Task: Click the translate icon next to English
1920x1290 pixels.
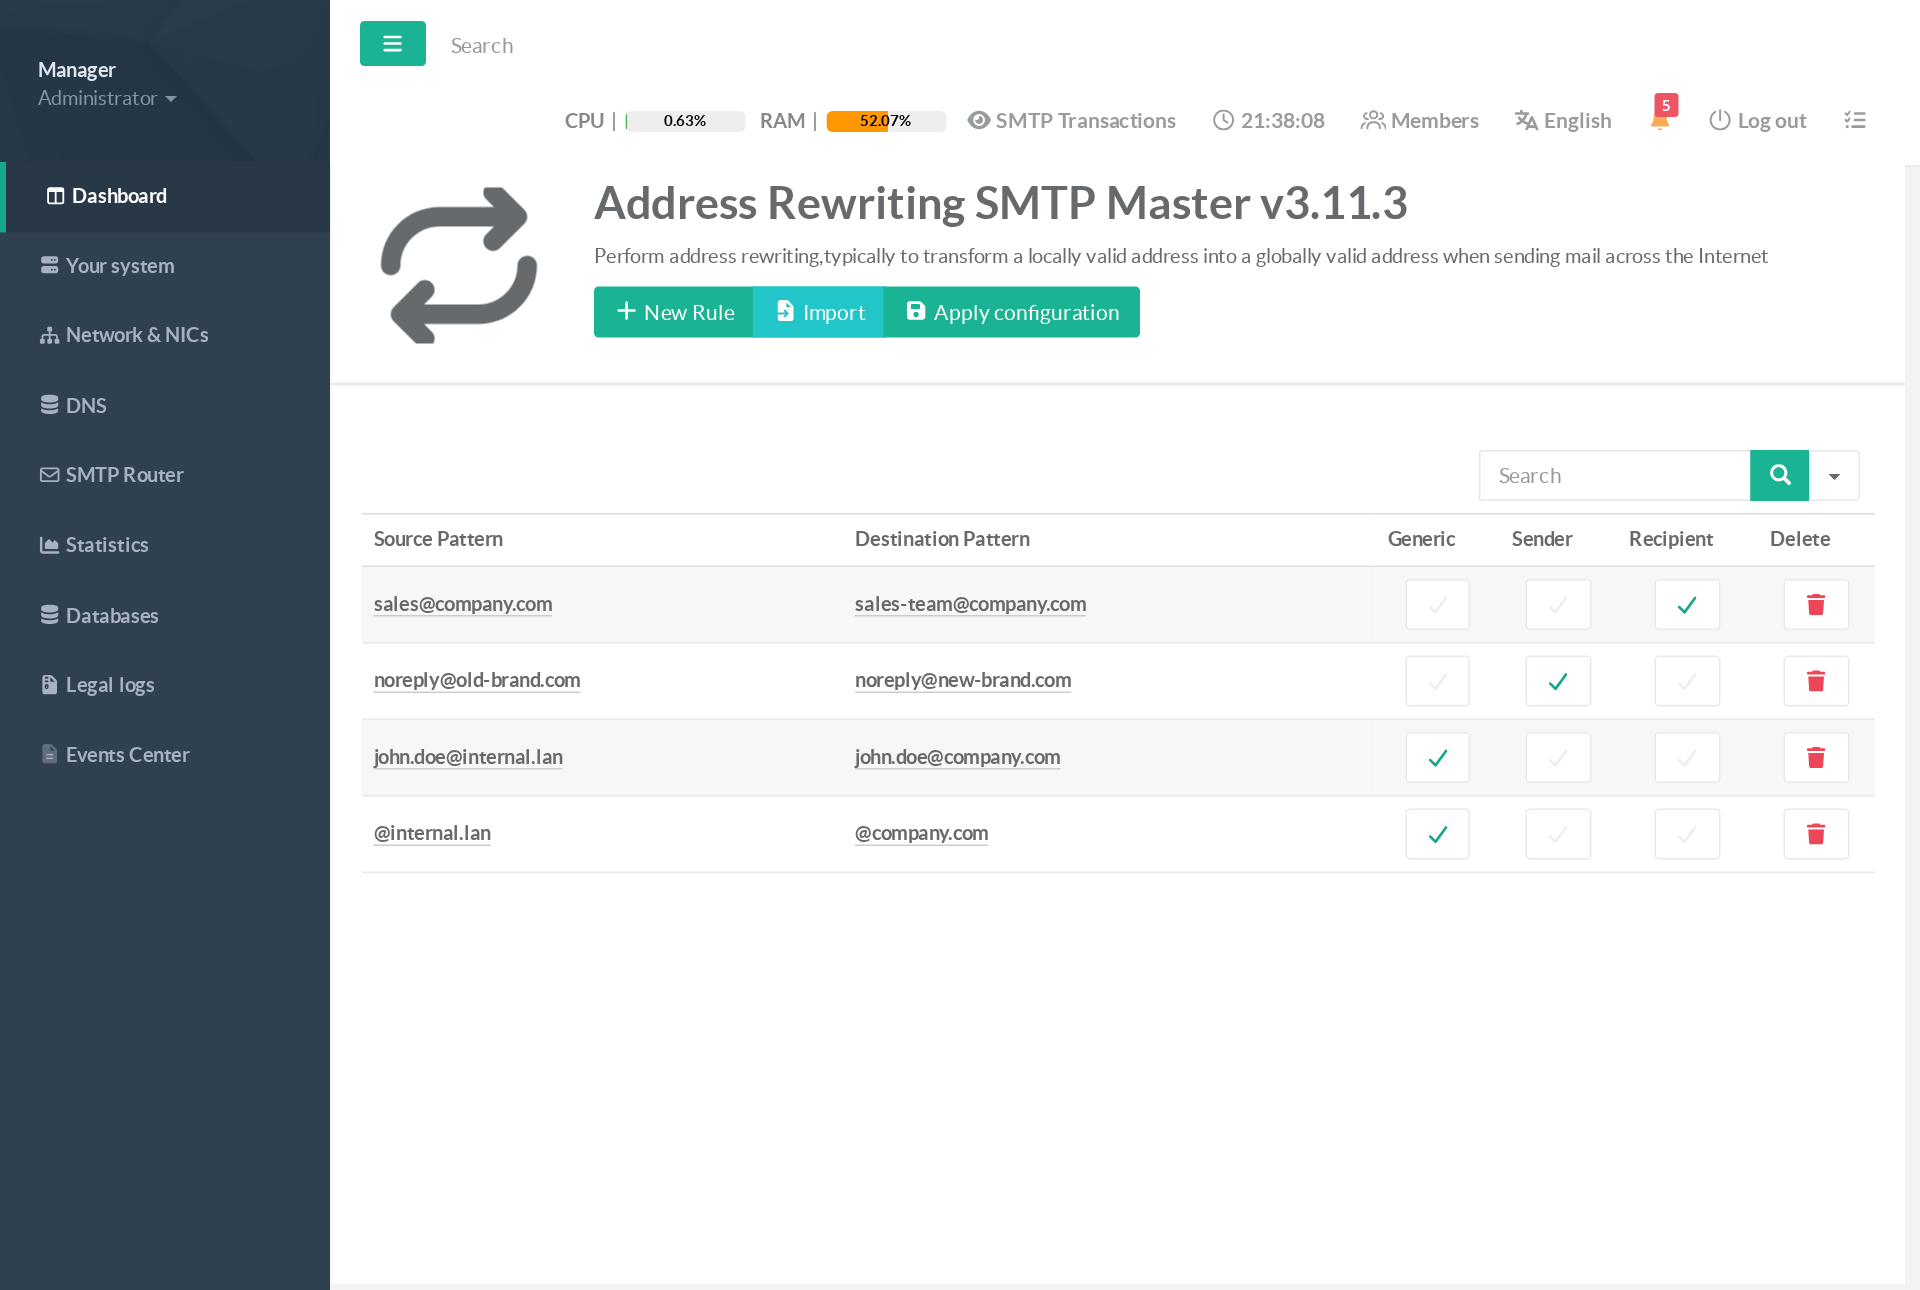Action: coord(1526,120)
